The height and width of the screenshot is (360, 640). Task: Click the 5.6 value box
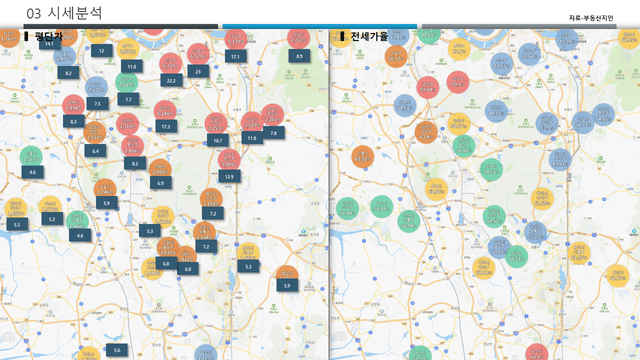coord(117,350)
